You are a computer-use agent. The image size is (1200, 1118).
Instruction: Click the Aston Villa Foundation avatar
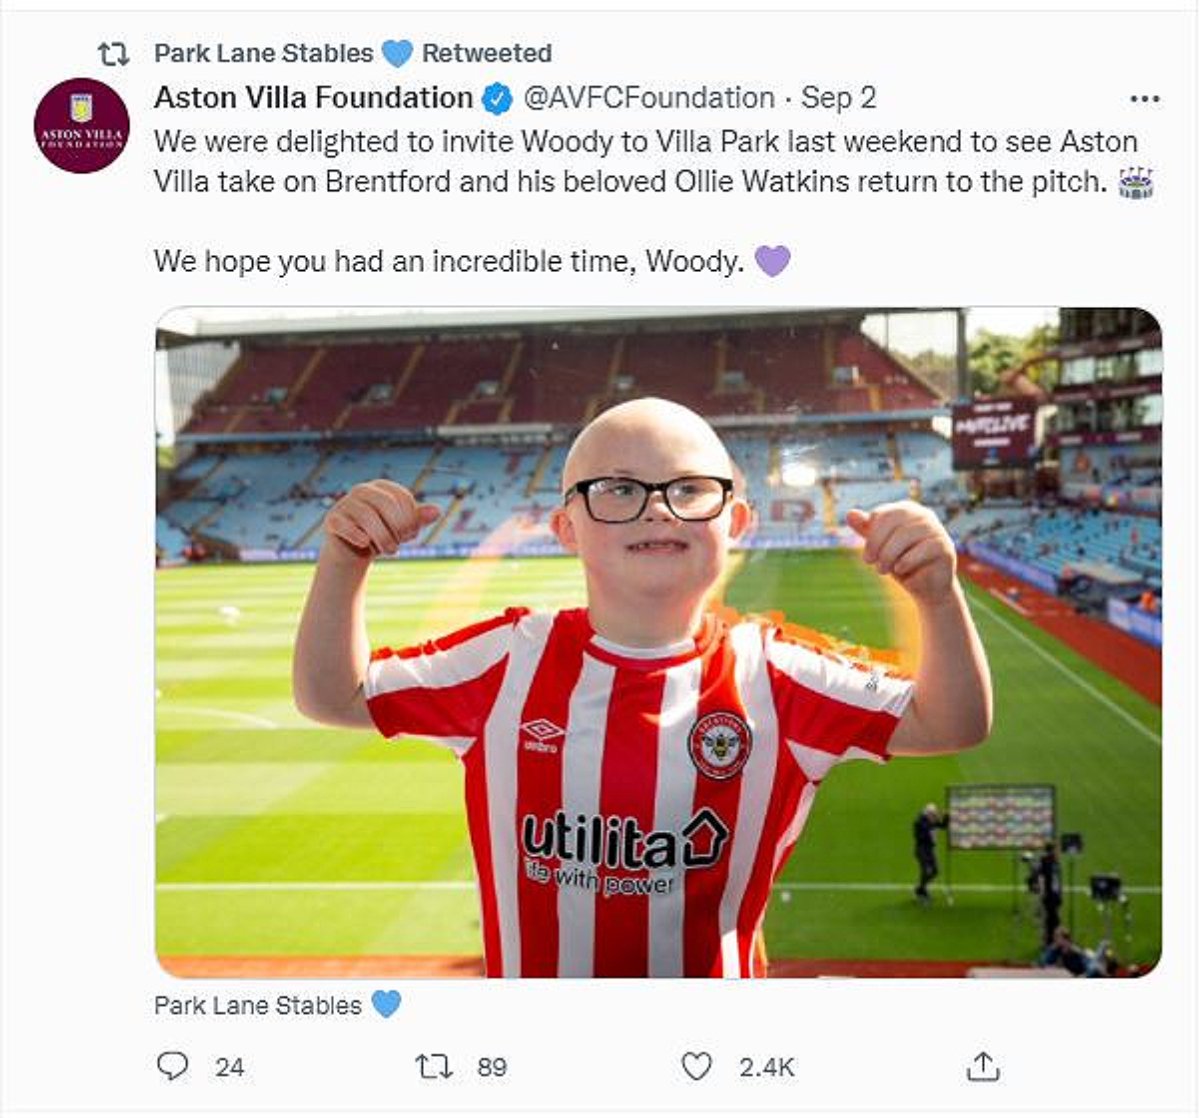[81, 126]
